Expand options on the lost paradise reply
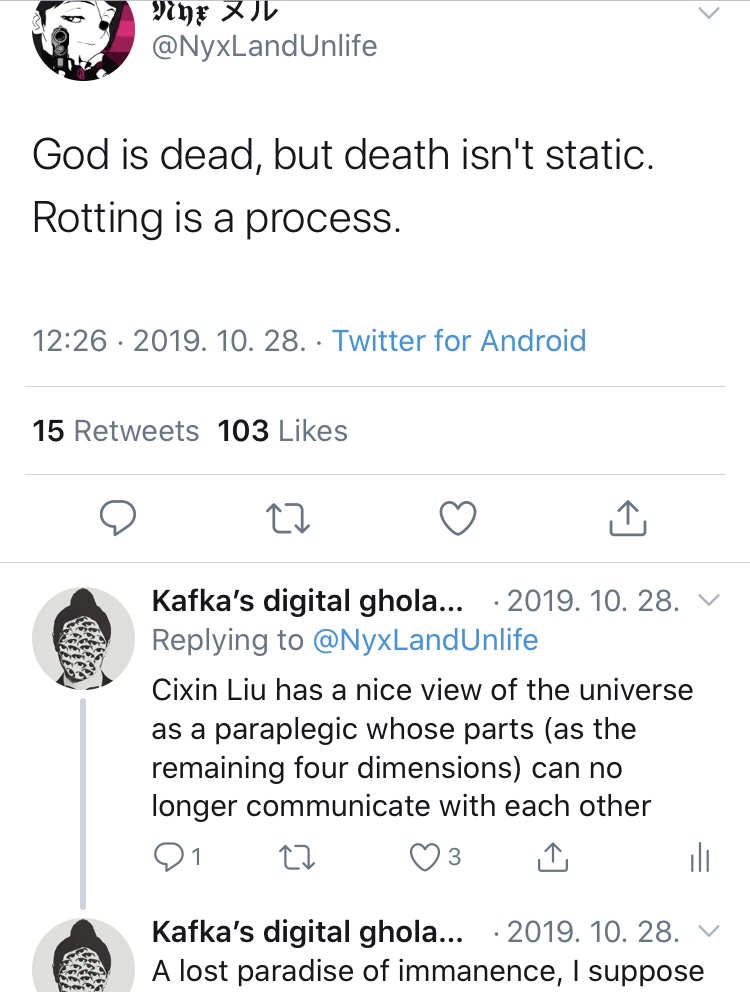Screen dimensions: 750x992 707,932
